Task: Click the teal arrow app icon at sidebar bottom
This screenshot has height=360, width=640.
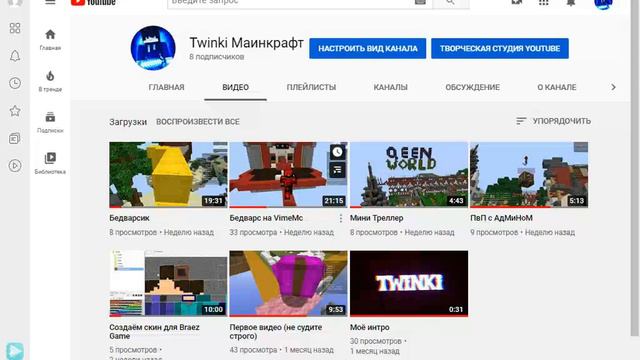Action: pyautogui.click(x=15, y=351)
